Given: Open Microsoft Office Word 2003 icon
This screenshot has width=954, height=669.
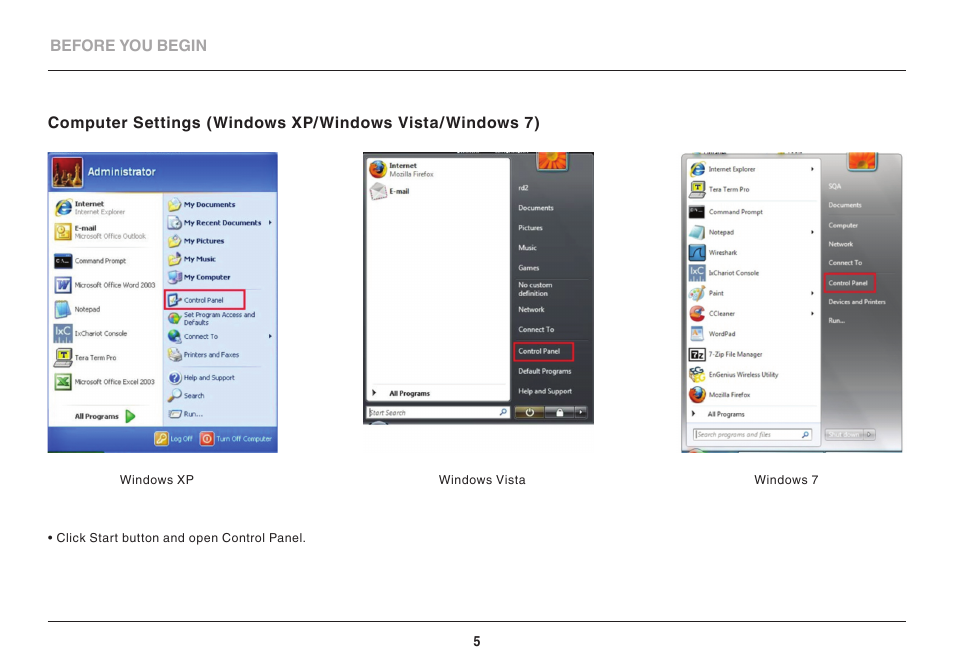Looking at the screenshot, I should 63,285.
